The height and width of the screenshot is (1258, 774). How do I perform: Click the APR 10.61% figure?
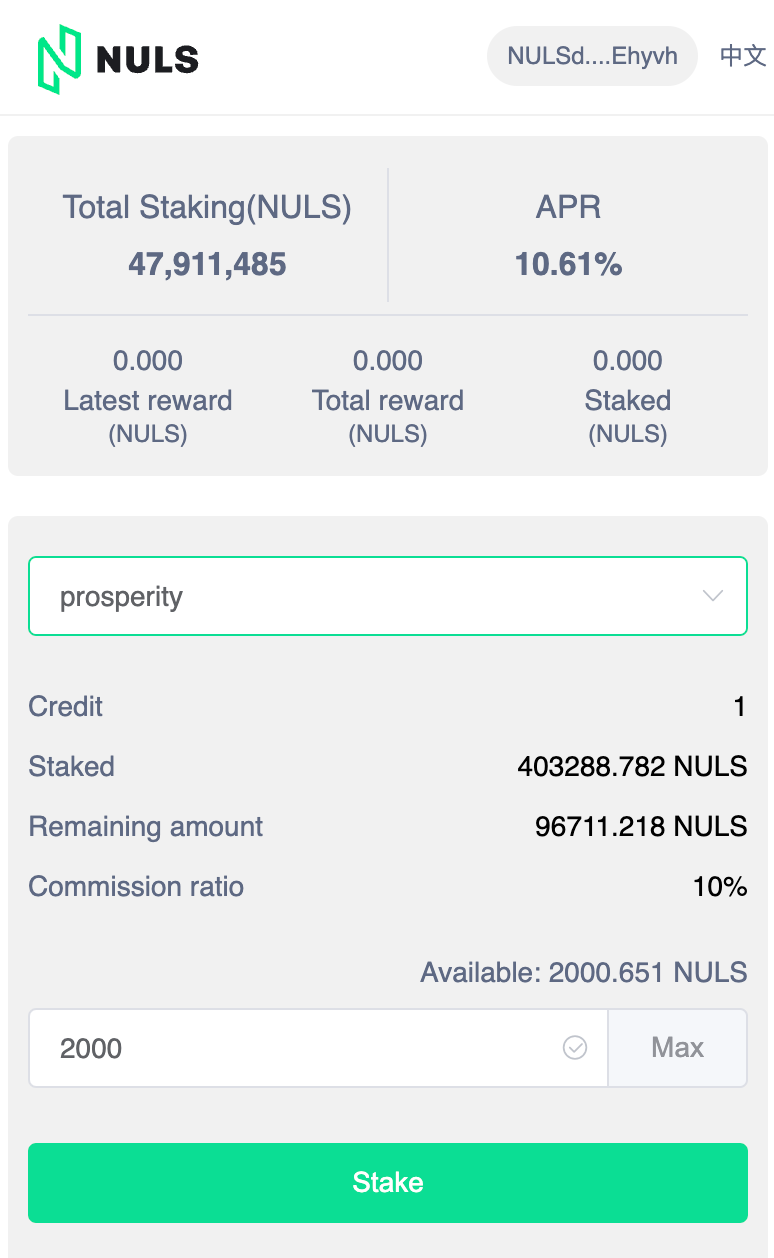(x=568, y=265)
